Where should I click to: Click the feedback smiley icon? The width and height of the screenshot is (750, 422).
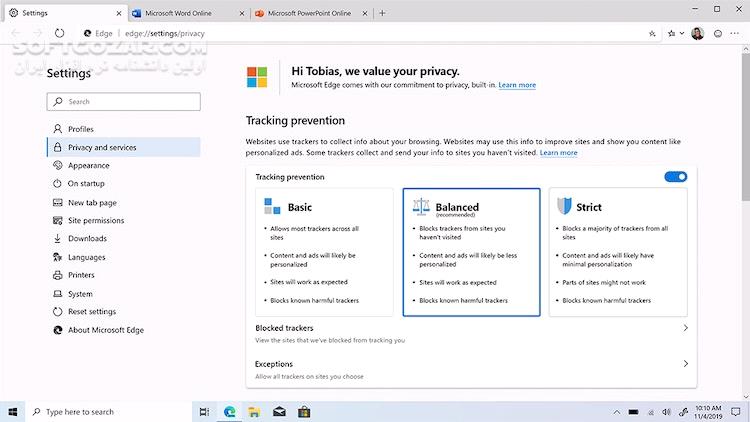[x=718, y=33]
